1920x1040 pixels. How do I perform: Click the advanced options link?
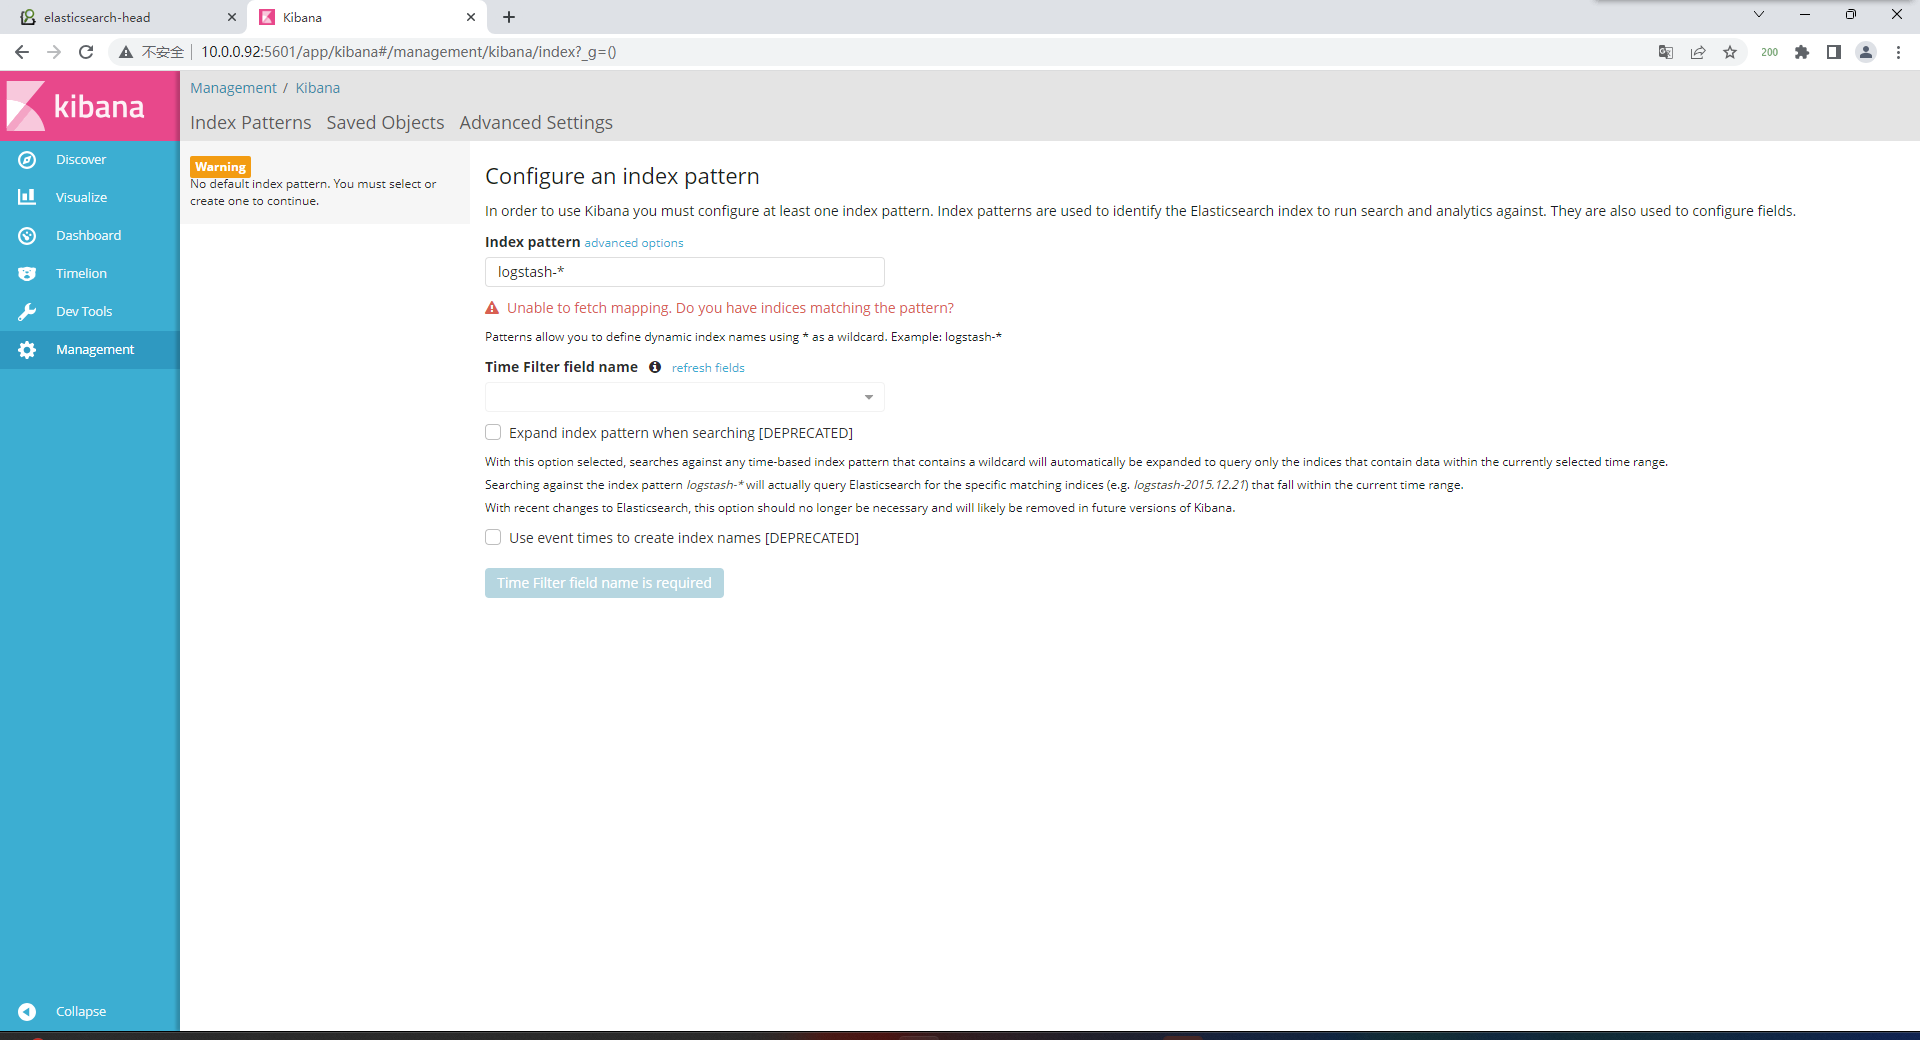[x=634, y=243]
